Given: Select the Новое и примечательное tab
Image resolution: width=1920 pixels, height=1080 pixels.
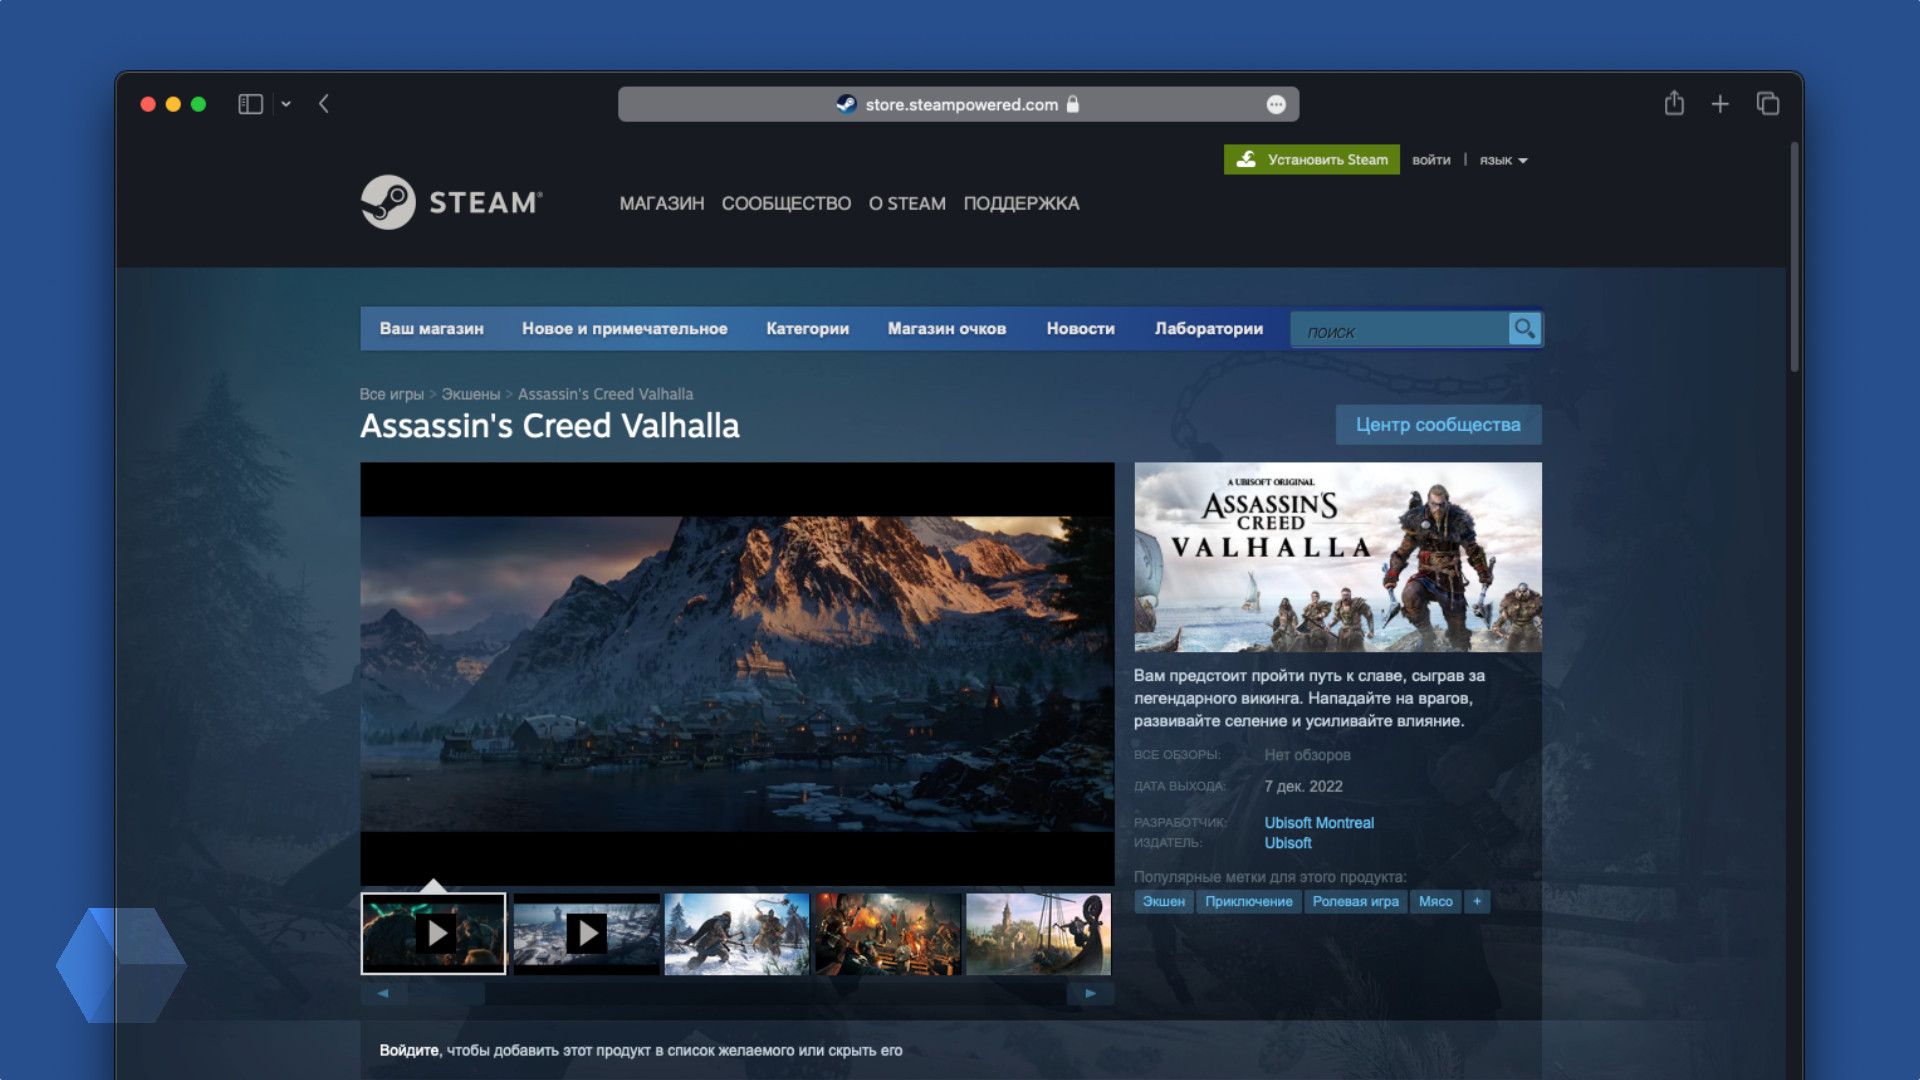Looking at the screenshot, I should tap(624, 329).
